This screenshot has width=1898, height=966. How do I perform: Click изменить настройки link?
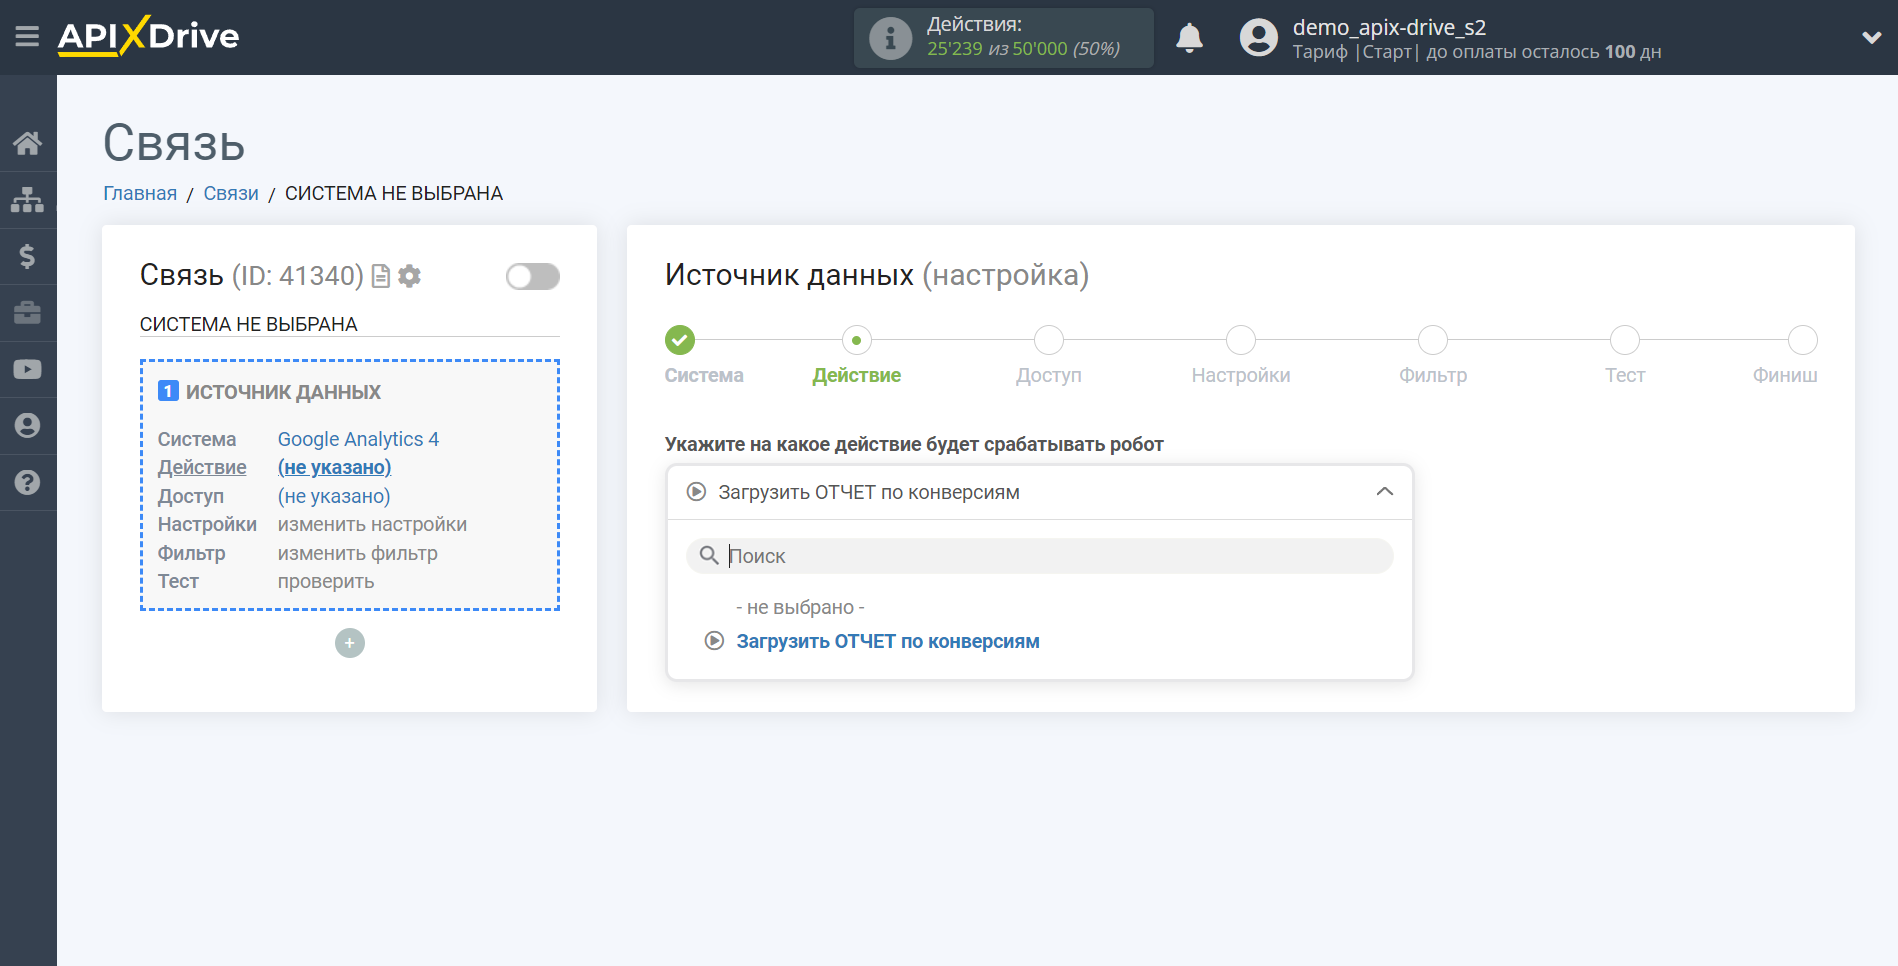[x=372, y=524]
